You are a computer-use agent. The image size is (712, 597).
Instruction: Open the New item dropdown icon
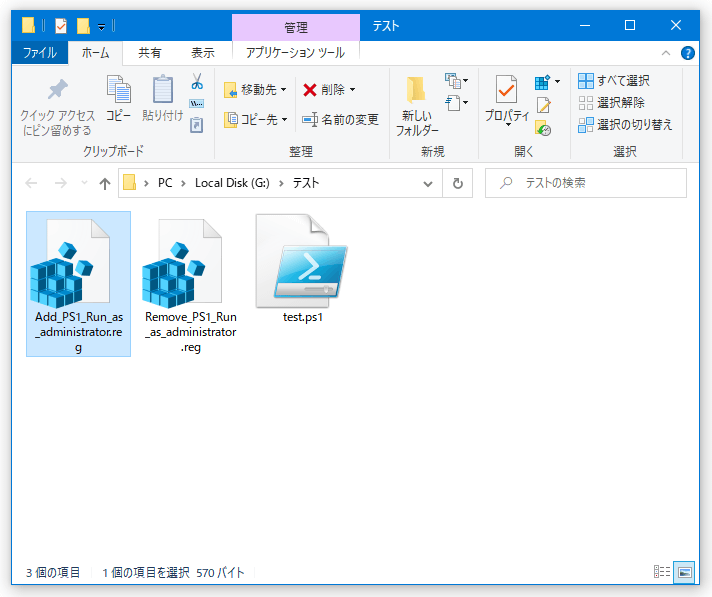tap(456, 81)
